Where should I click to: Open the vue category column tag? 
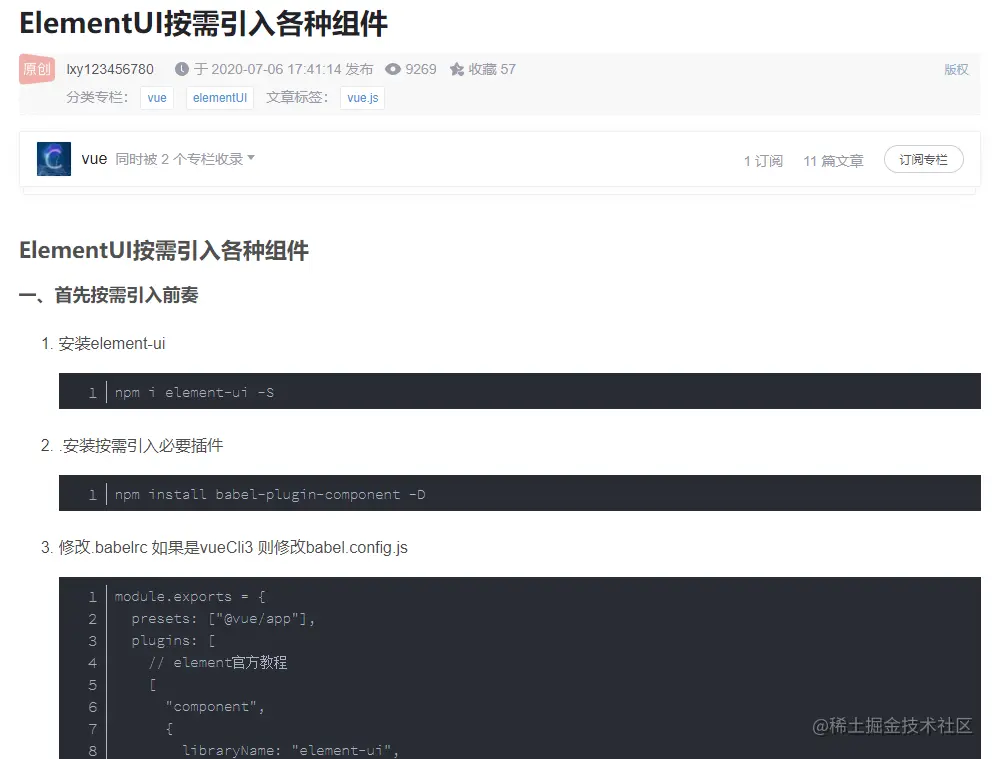point(157,98)
